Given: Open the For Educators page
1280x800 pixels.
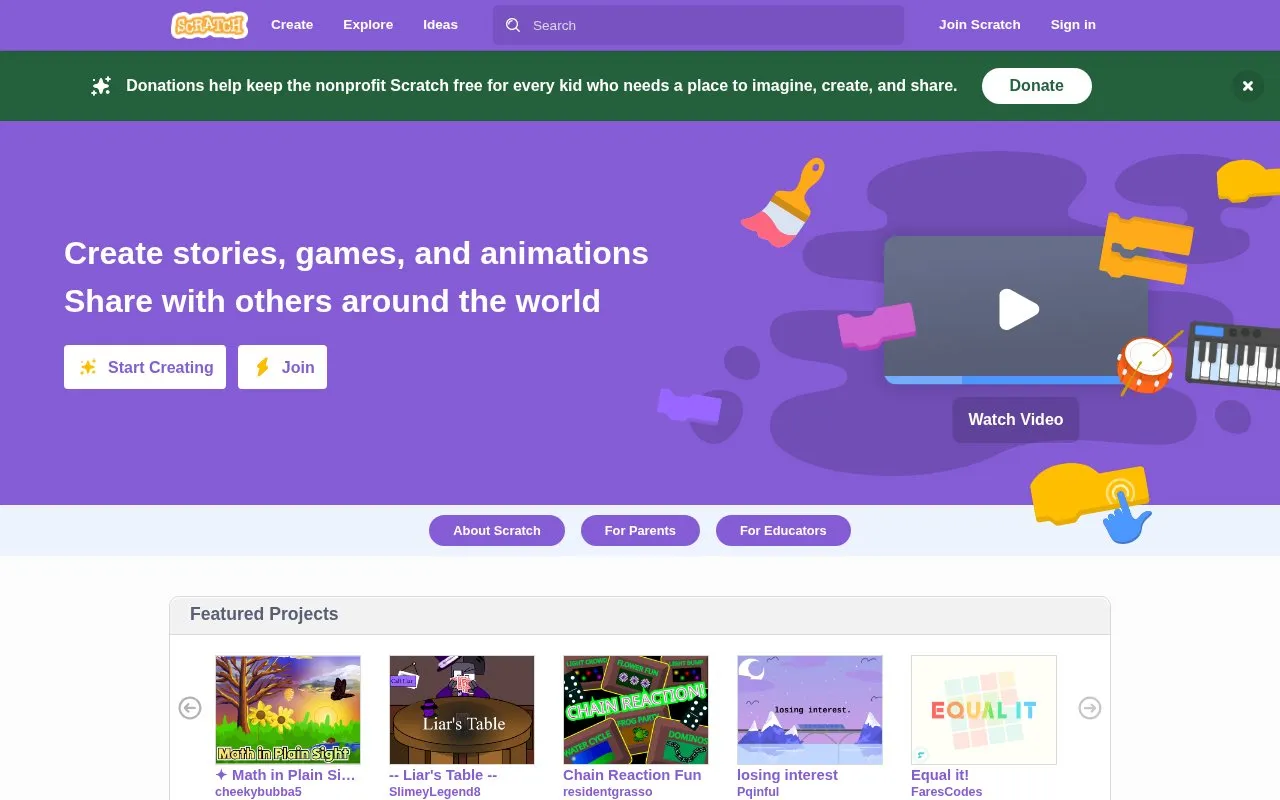Looking at the screenshot, I should (783, 530).
